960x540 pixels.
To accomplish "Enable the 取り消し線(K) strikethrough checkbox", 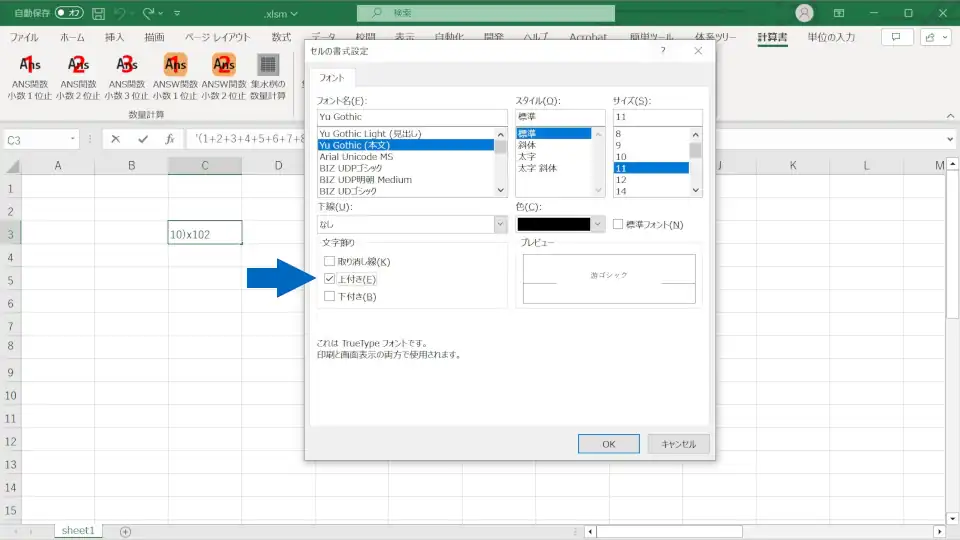I will [x=329, y=262].
